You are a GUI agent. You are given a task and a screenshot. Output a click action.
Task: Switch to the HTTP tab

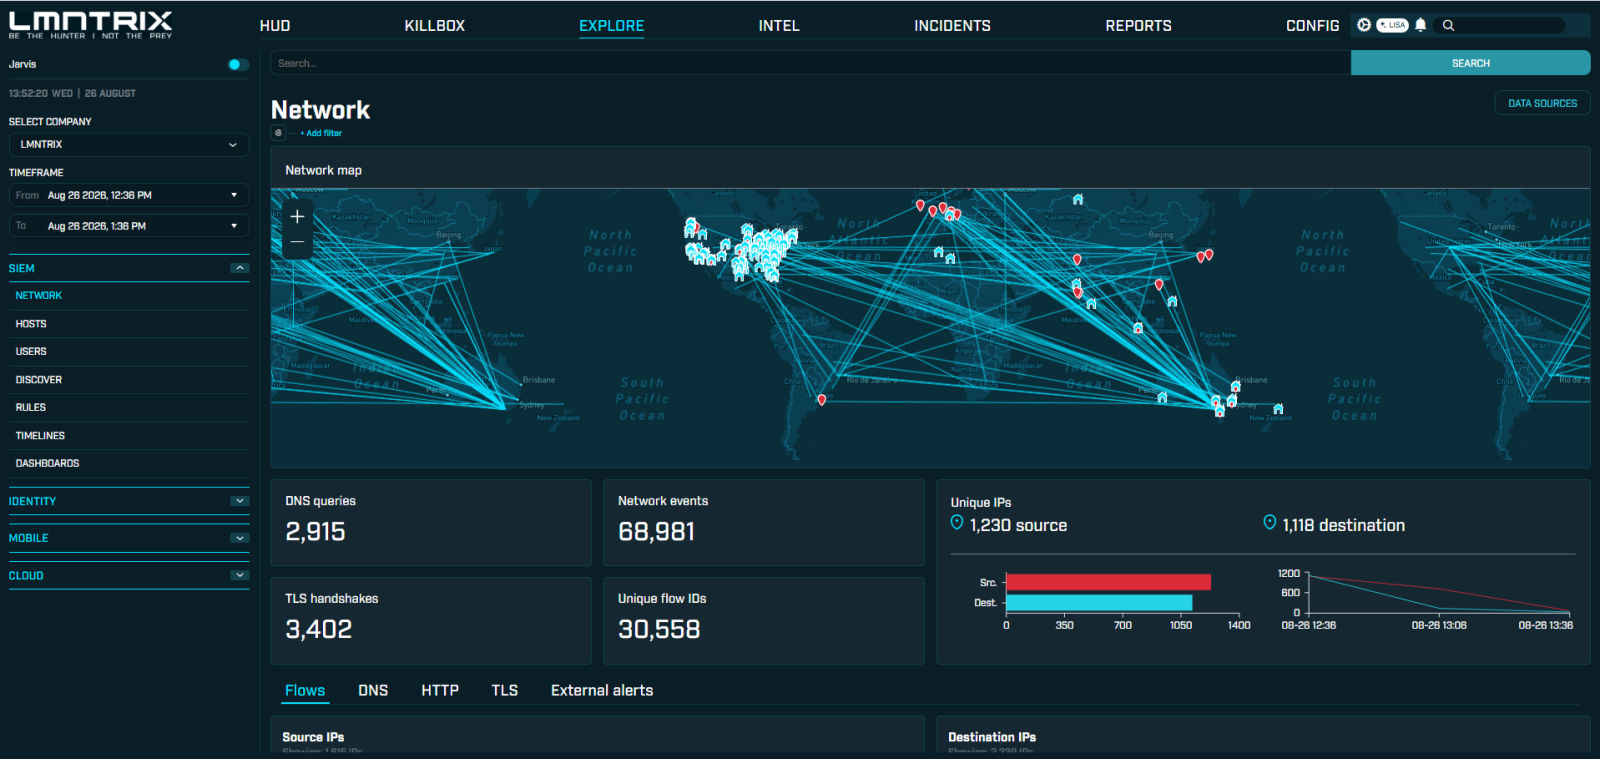click(x=440, y=691)
